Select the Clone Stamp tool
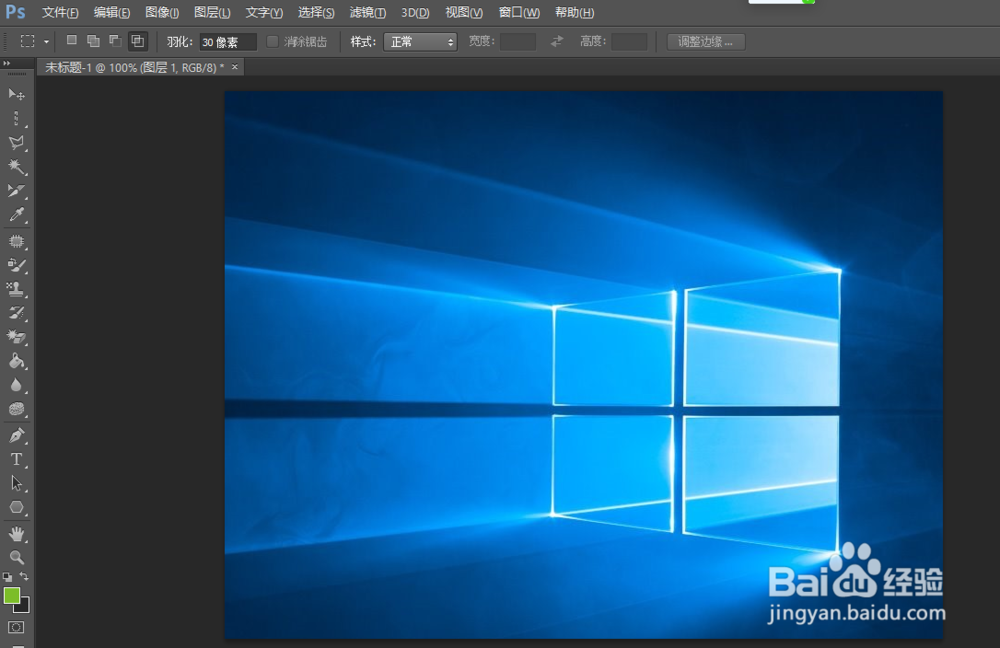Screen dimensions: 1000x648 pyautogui.click(x=17, y=289)
